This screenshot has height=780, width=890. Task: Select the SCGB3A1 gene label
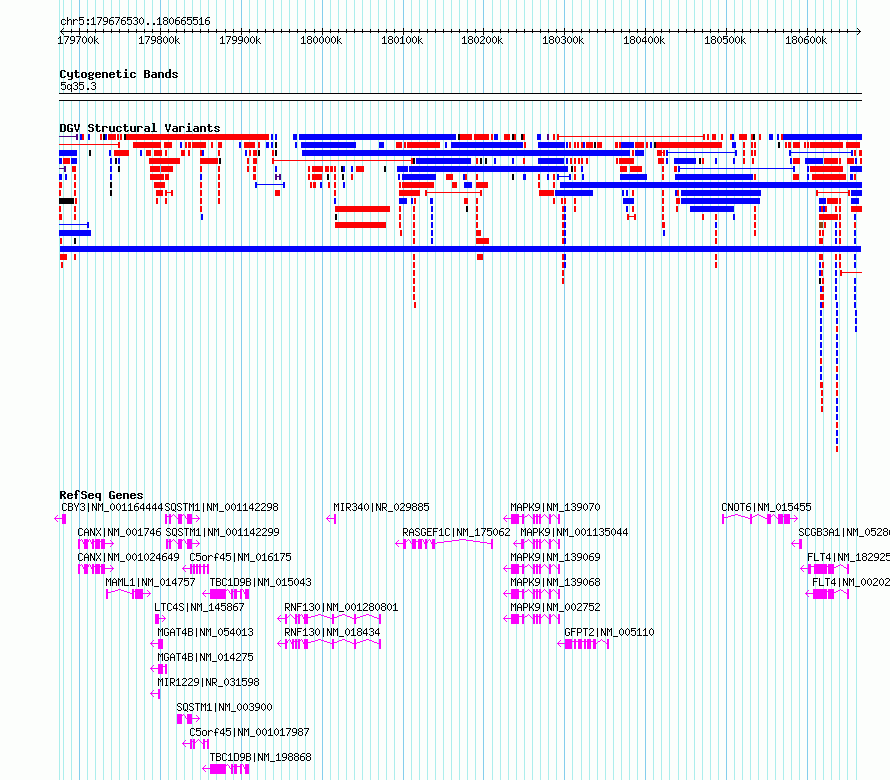[844, 532]
